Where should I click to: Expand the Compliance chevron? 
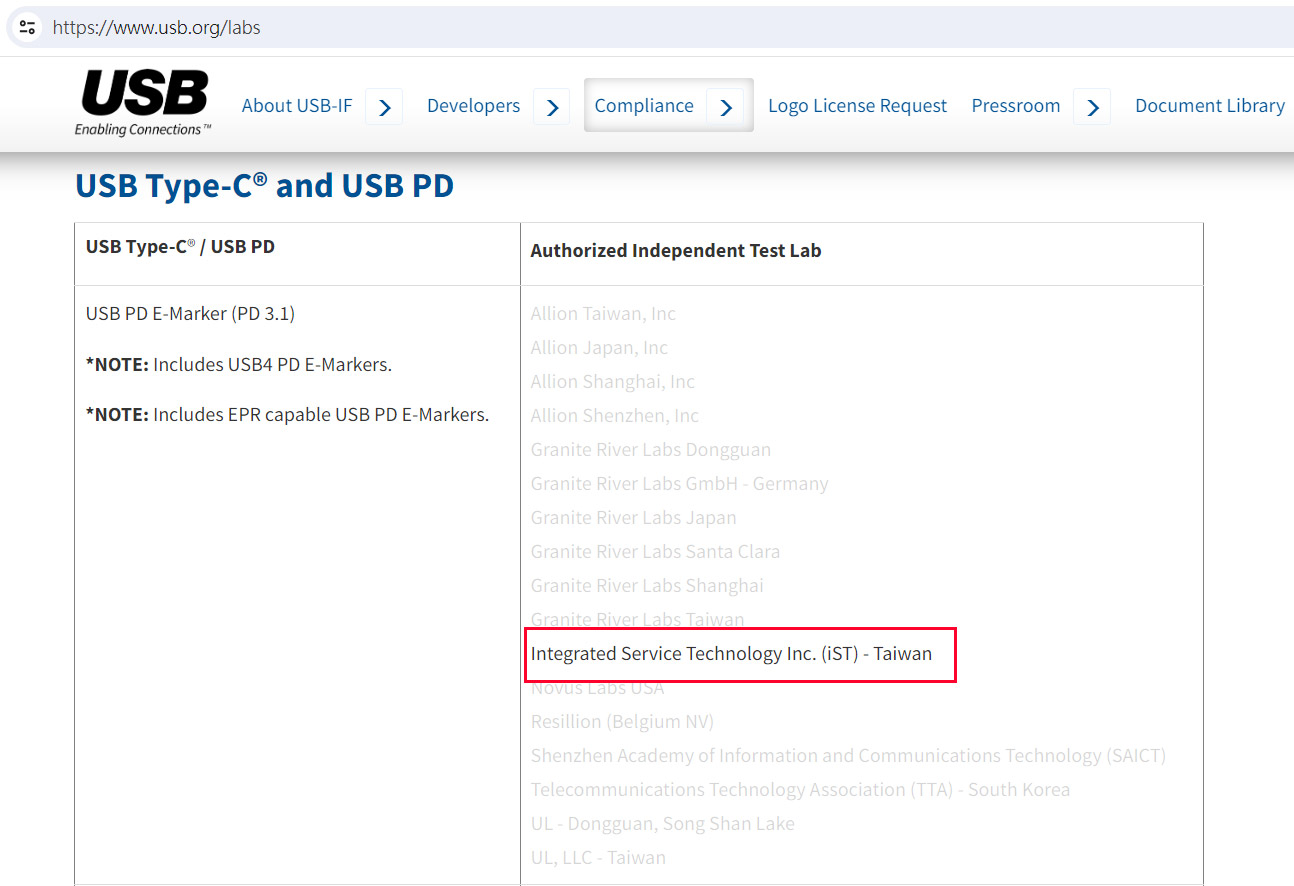coord(726,106)
